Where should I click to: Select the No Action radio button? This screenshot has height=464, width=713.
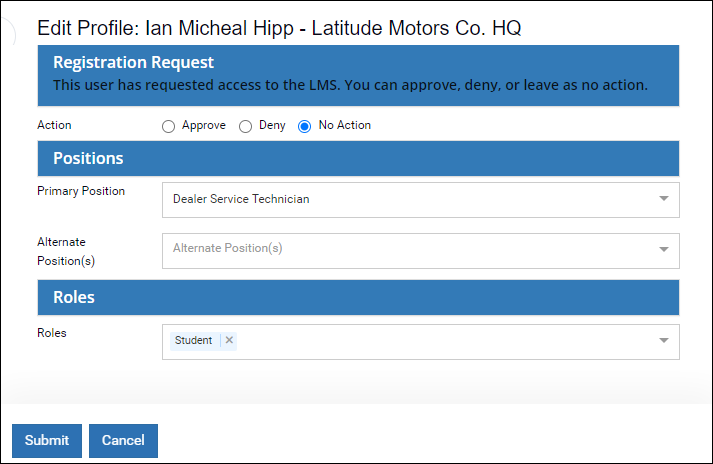[x=305, y=126]
